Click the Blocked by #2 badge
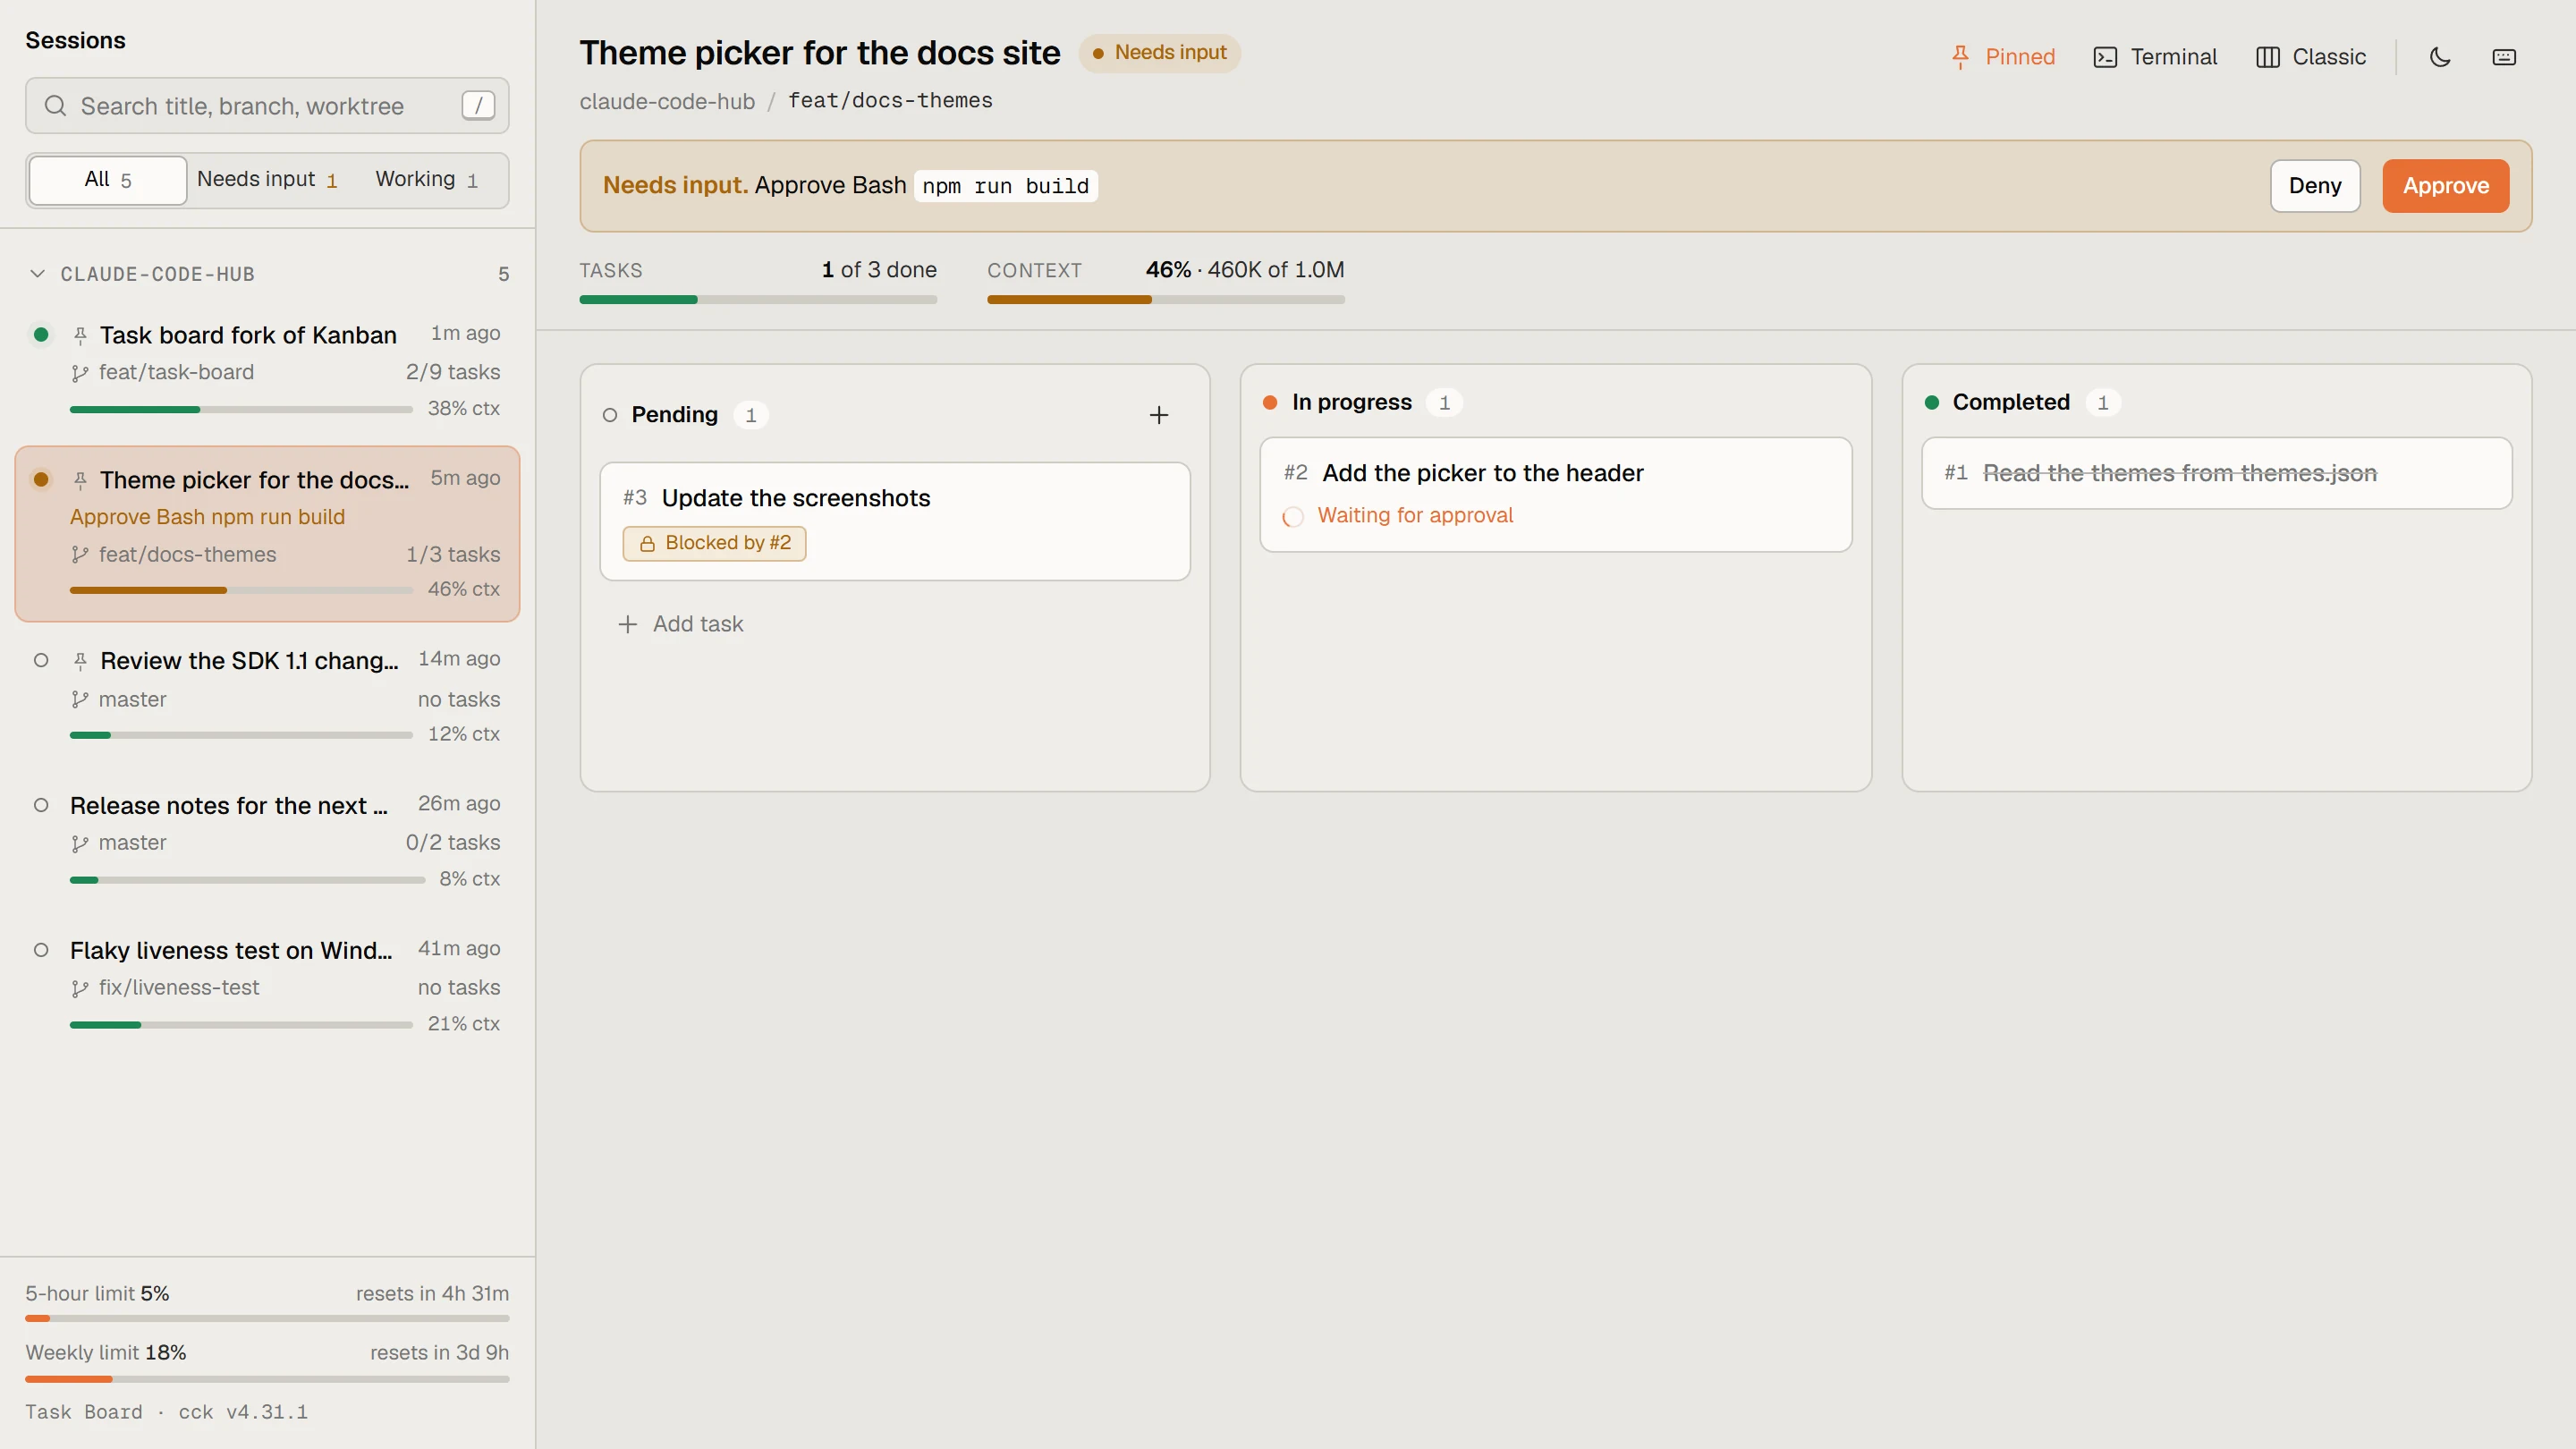The width and height of the screenshot is (2576, 1449). click(x=714, y=543)
